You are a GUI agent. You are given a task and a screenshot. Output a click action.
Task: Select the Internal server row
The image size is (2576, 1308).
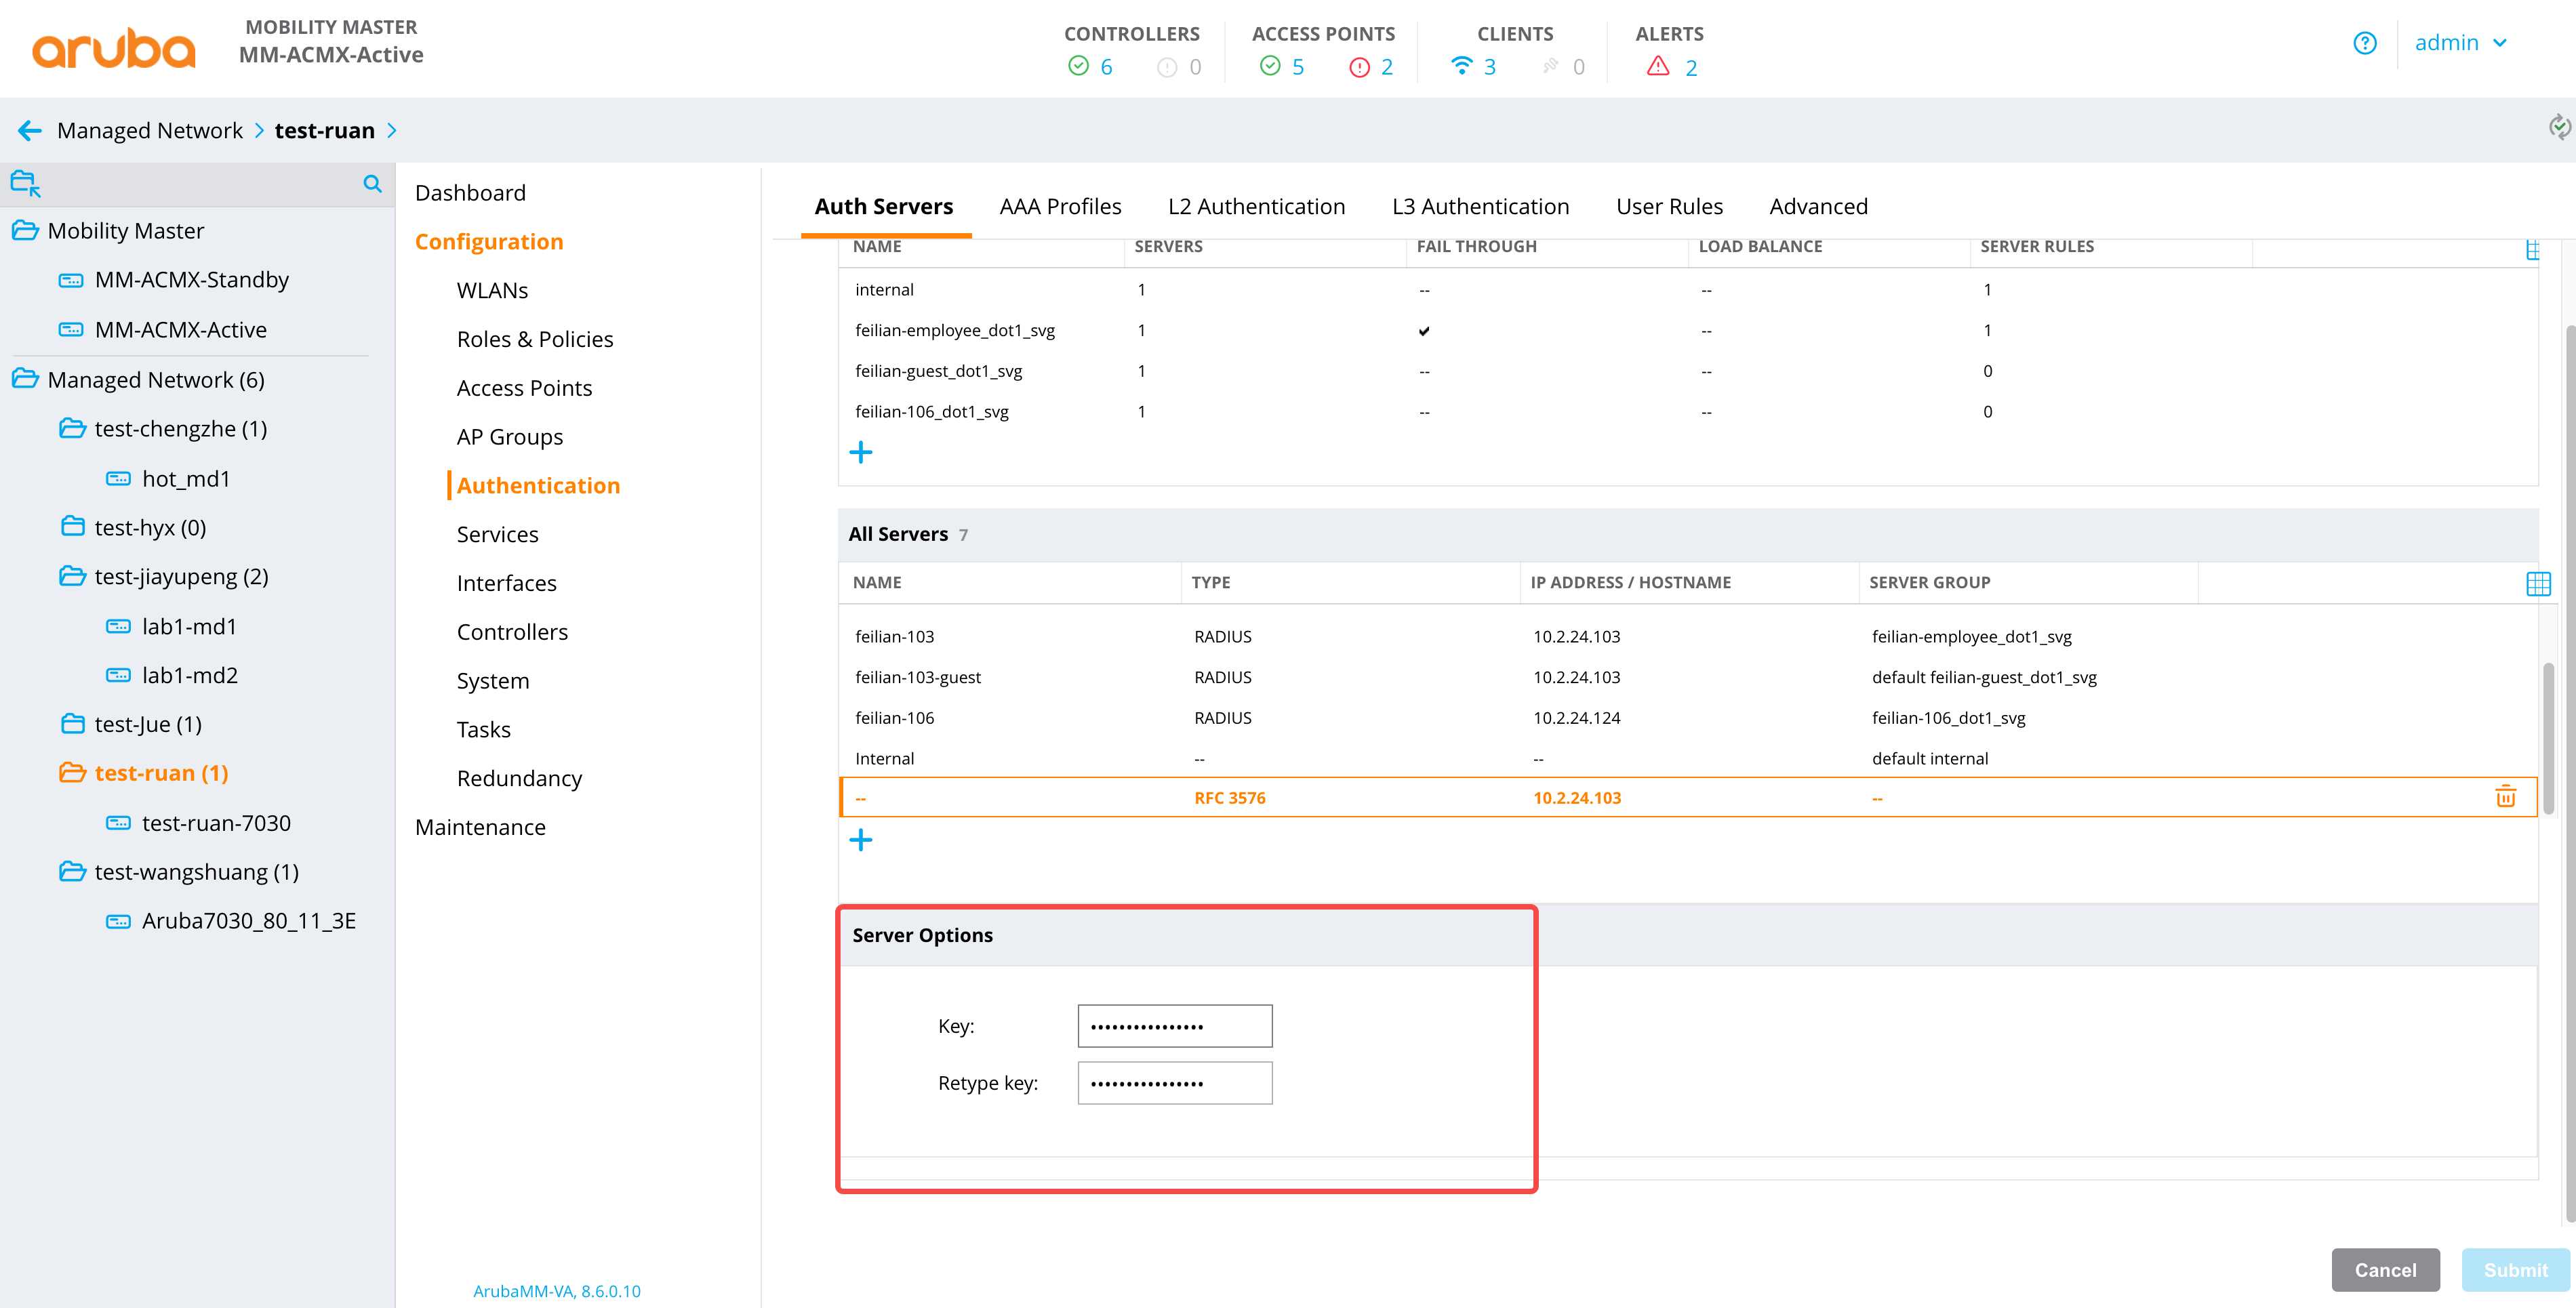[1687, 759]
